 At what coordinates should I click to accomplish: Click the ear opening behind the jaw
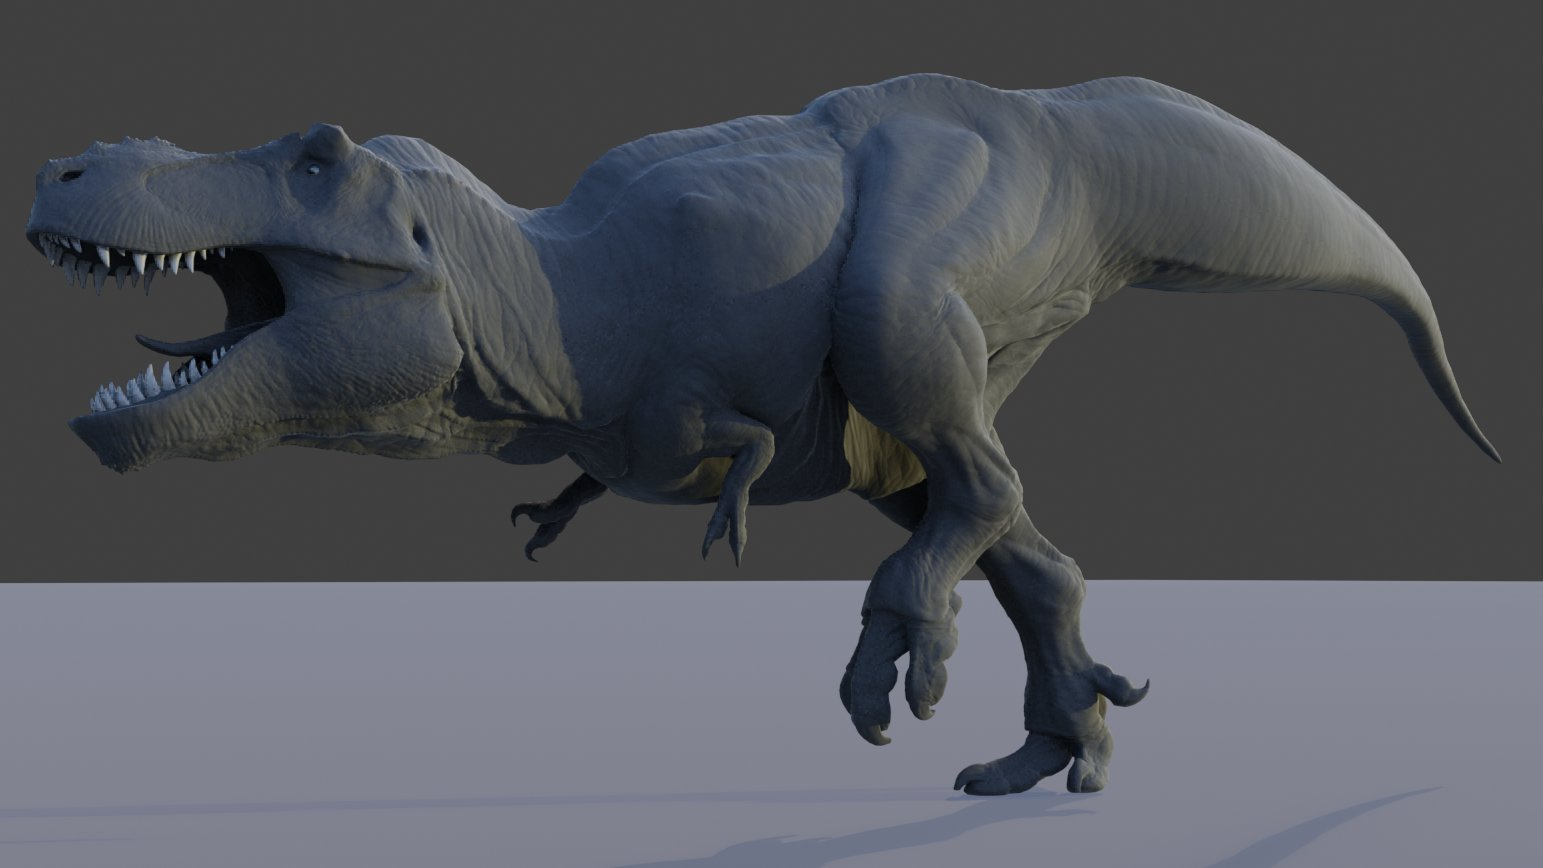point(420,237)
